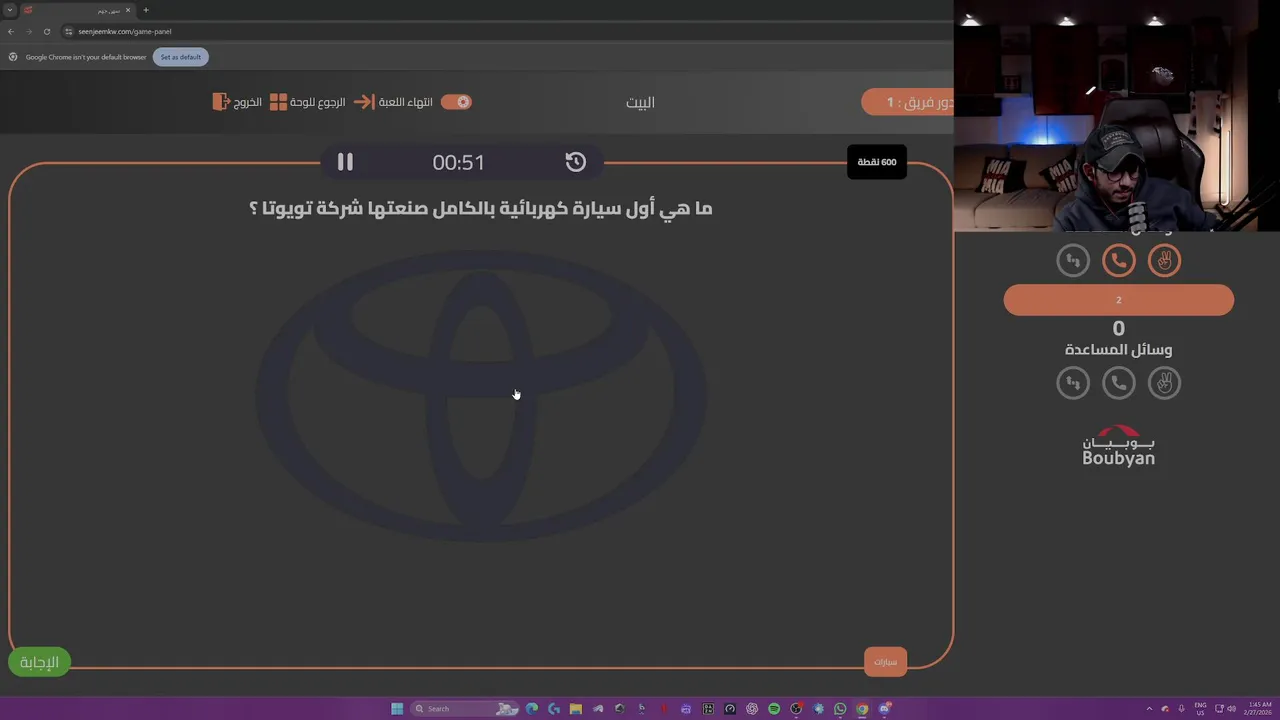
Task: Reload the page in Chrome
Action: coord(46,31)
